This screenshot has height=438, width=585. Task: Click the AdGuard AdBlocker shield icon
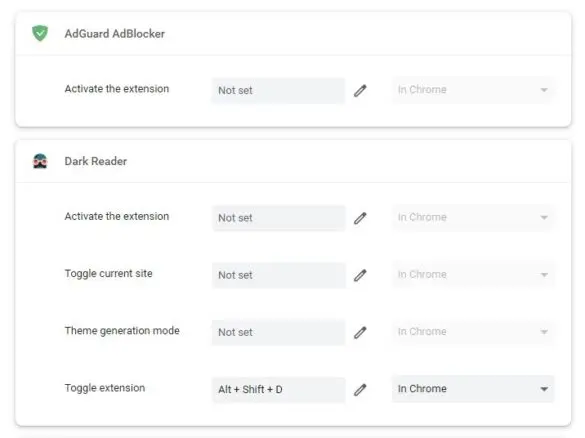click(x=40, y=33)
